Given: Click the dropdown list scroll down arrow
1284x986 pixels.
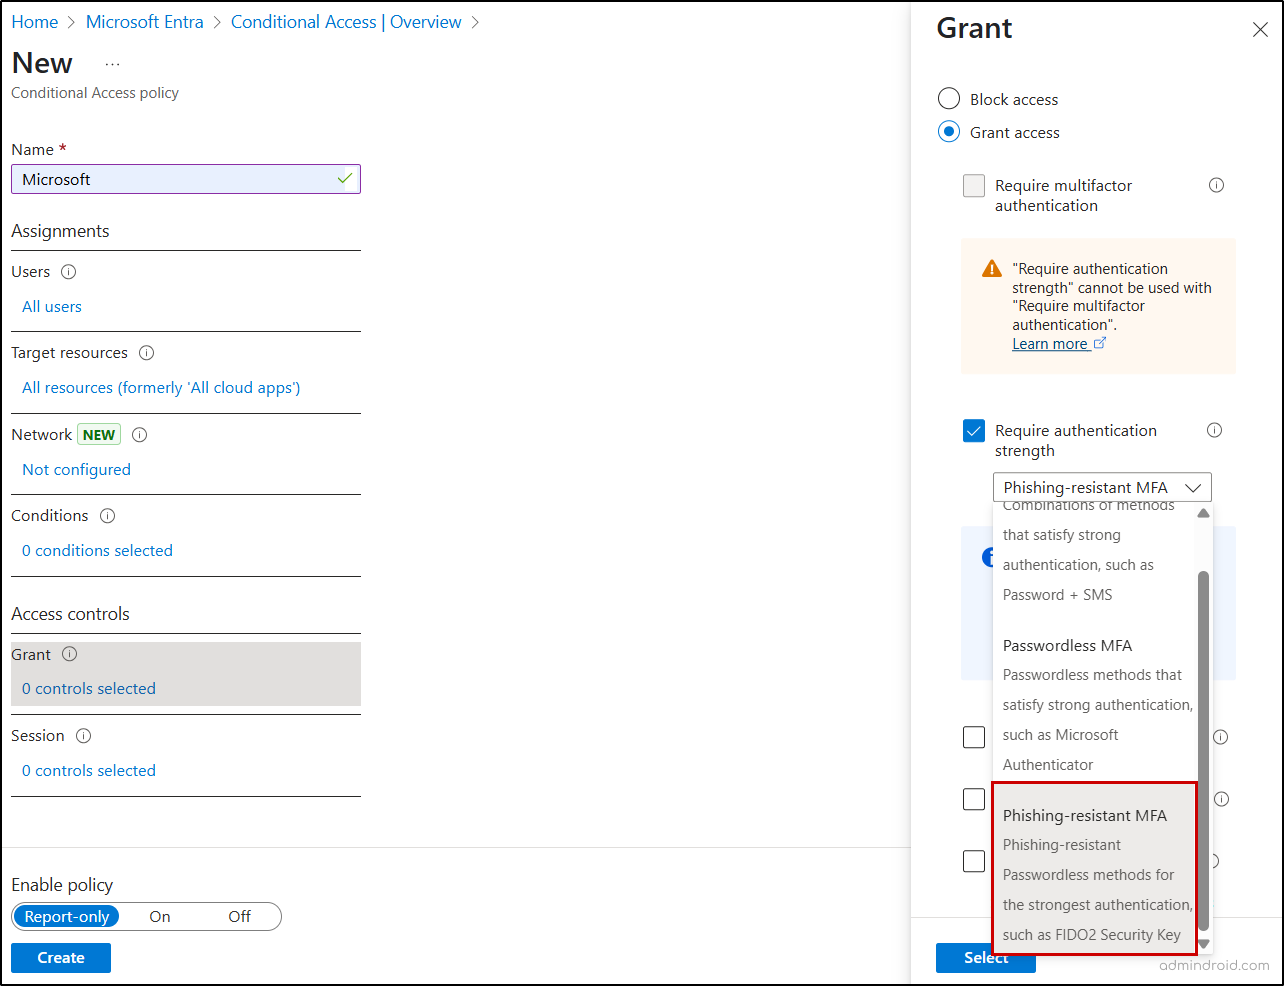Looking at the screenshot, I should [1204, 943].
